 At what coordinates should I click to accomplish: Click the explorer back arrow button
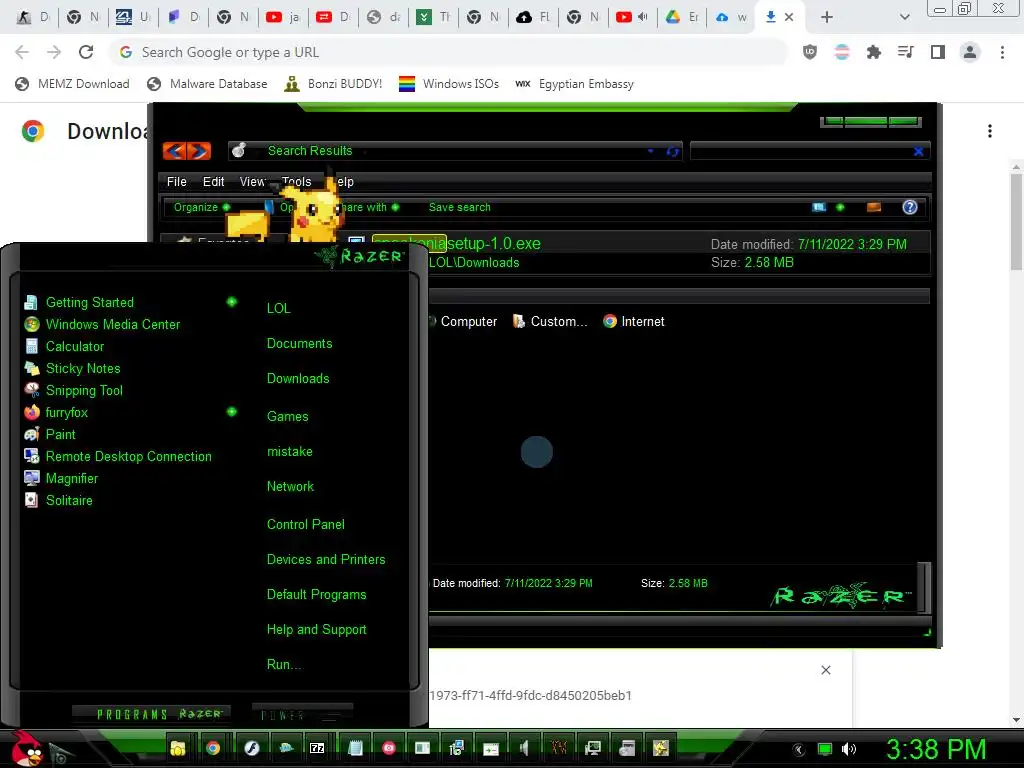coord(174,152)
